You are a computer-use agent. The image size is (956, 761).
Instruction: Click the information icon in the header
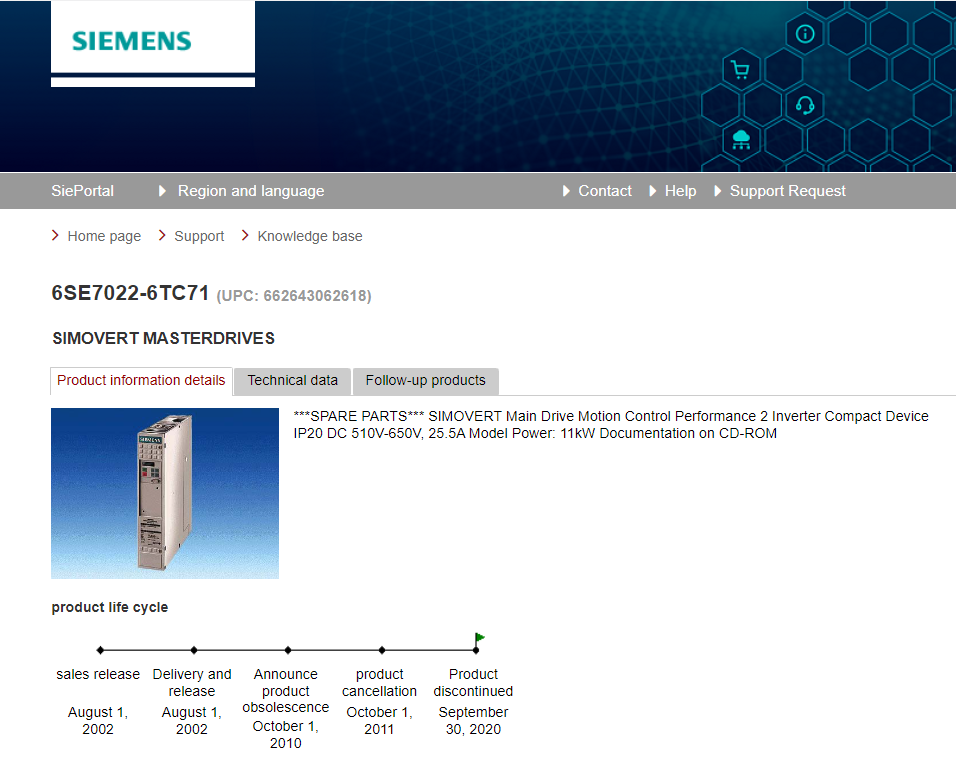(805, 34)
